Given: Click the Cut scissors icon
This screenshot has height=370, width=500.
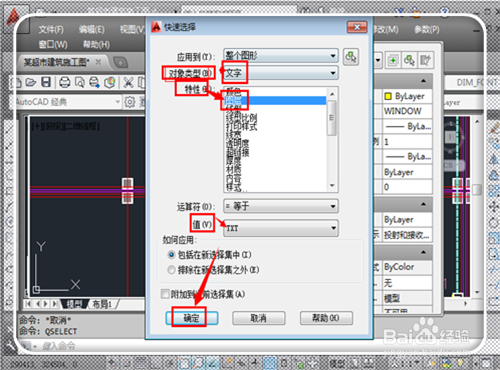Looking at the screenshot, I should [128, 82].
